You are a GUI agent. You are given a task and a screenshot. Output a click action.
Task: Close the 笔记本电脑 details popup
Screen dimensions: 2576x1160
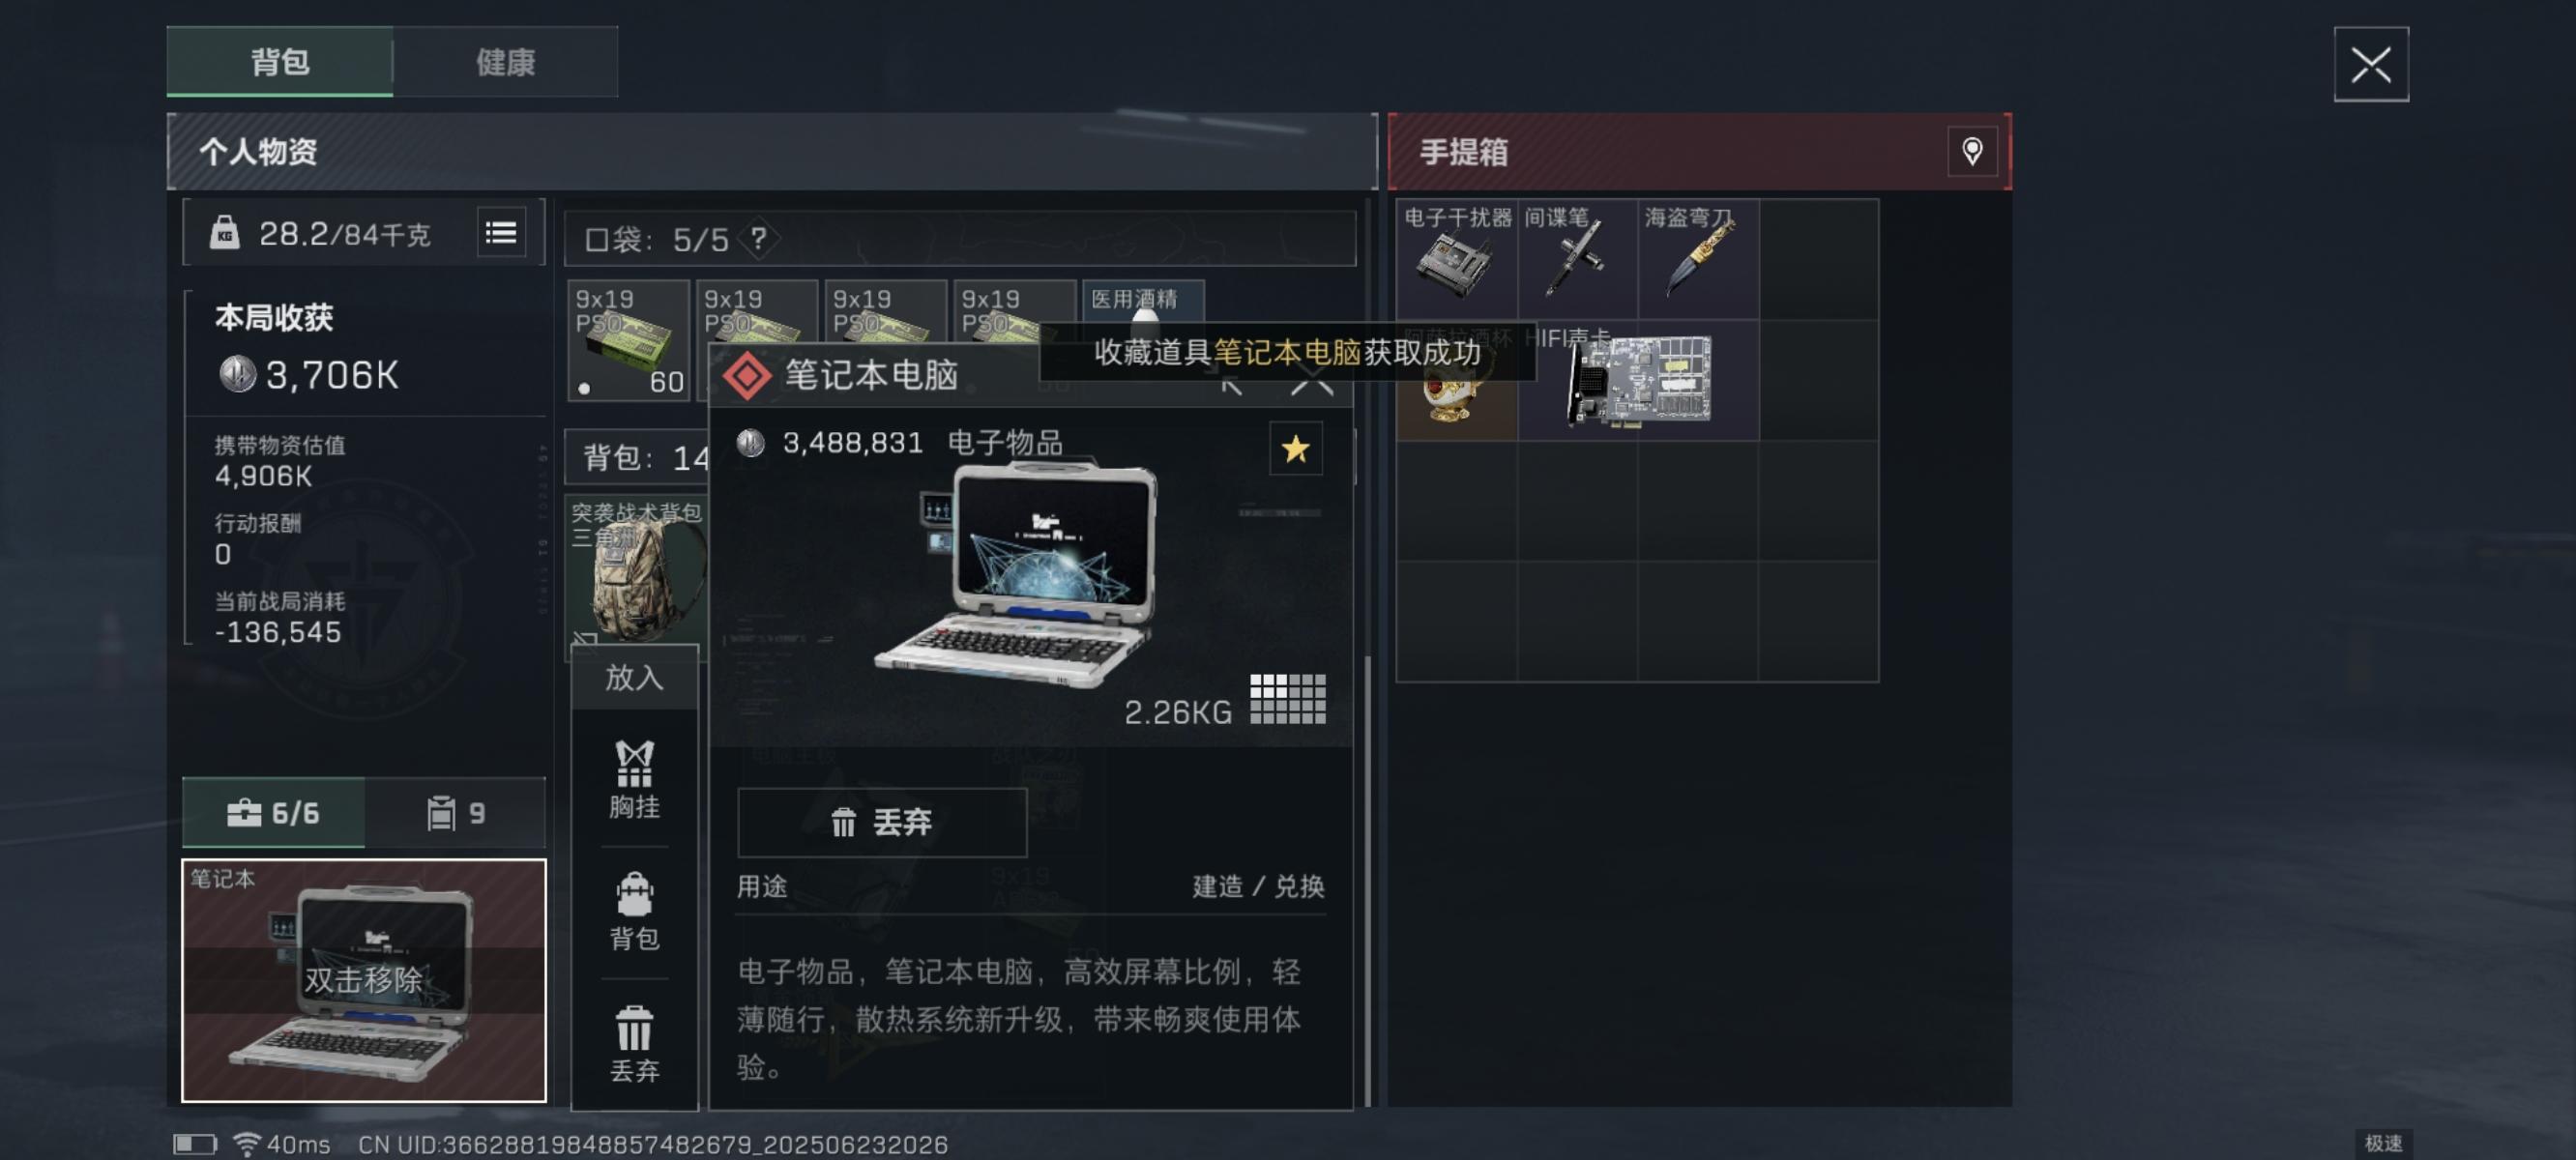click(x=1311, y=383)
